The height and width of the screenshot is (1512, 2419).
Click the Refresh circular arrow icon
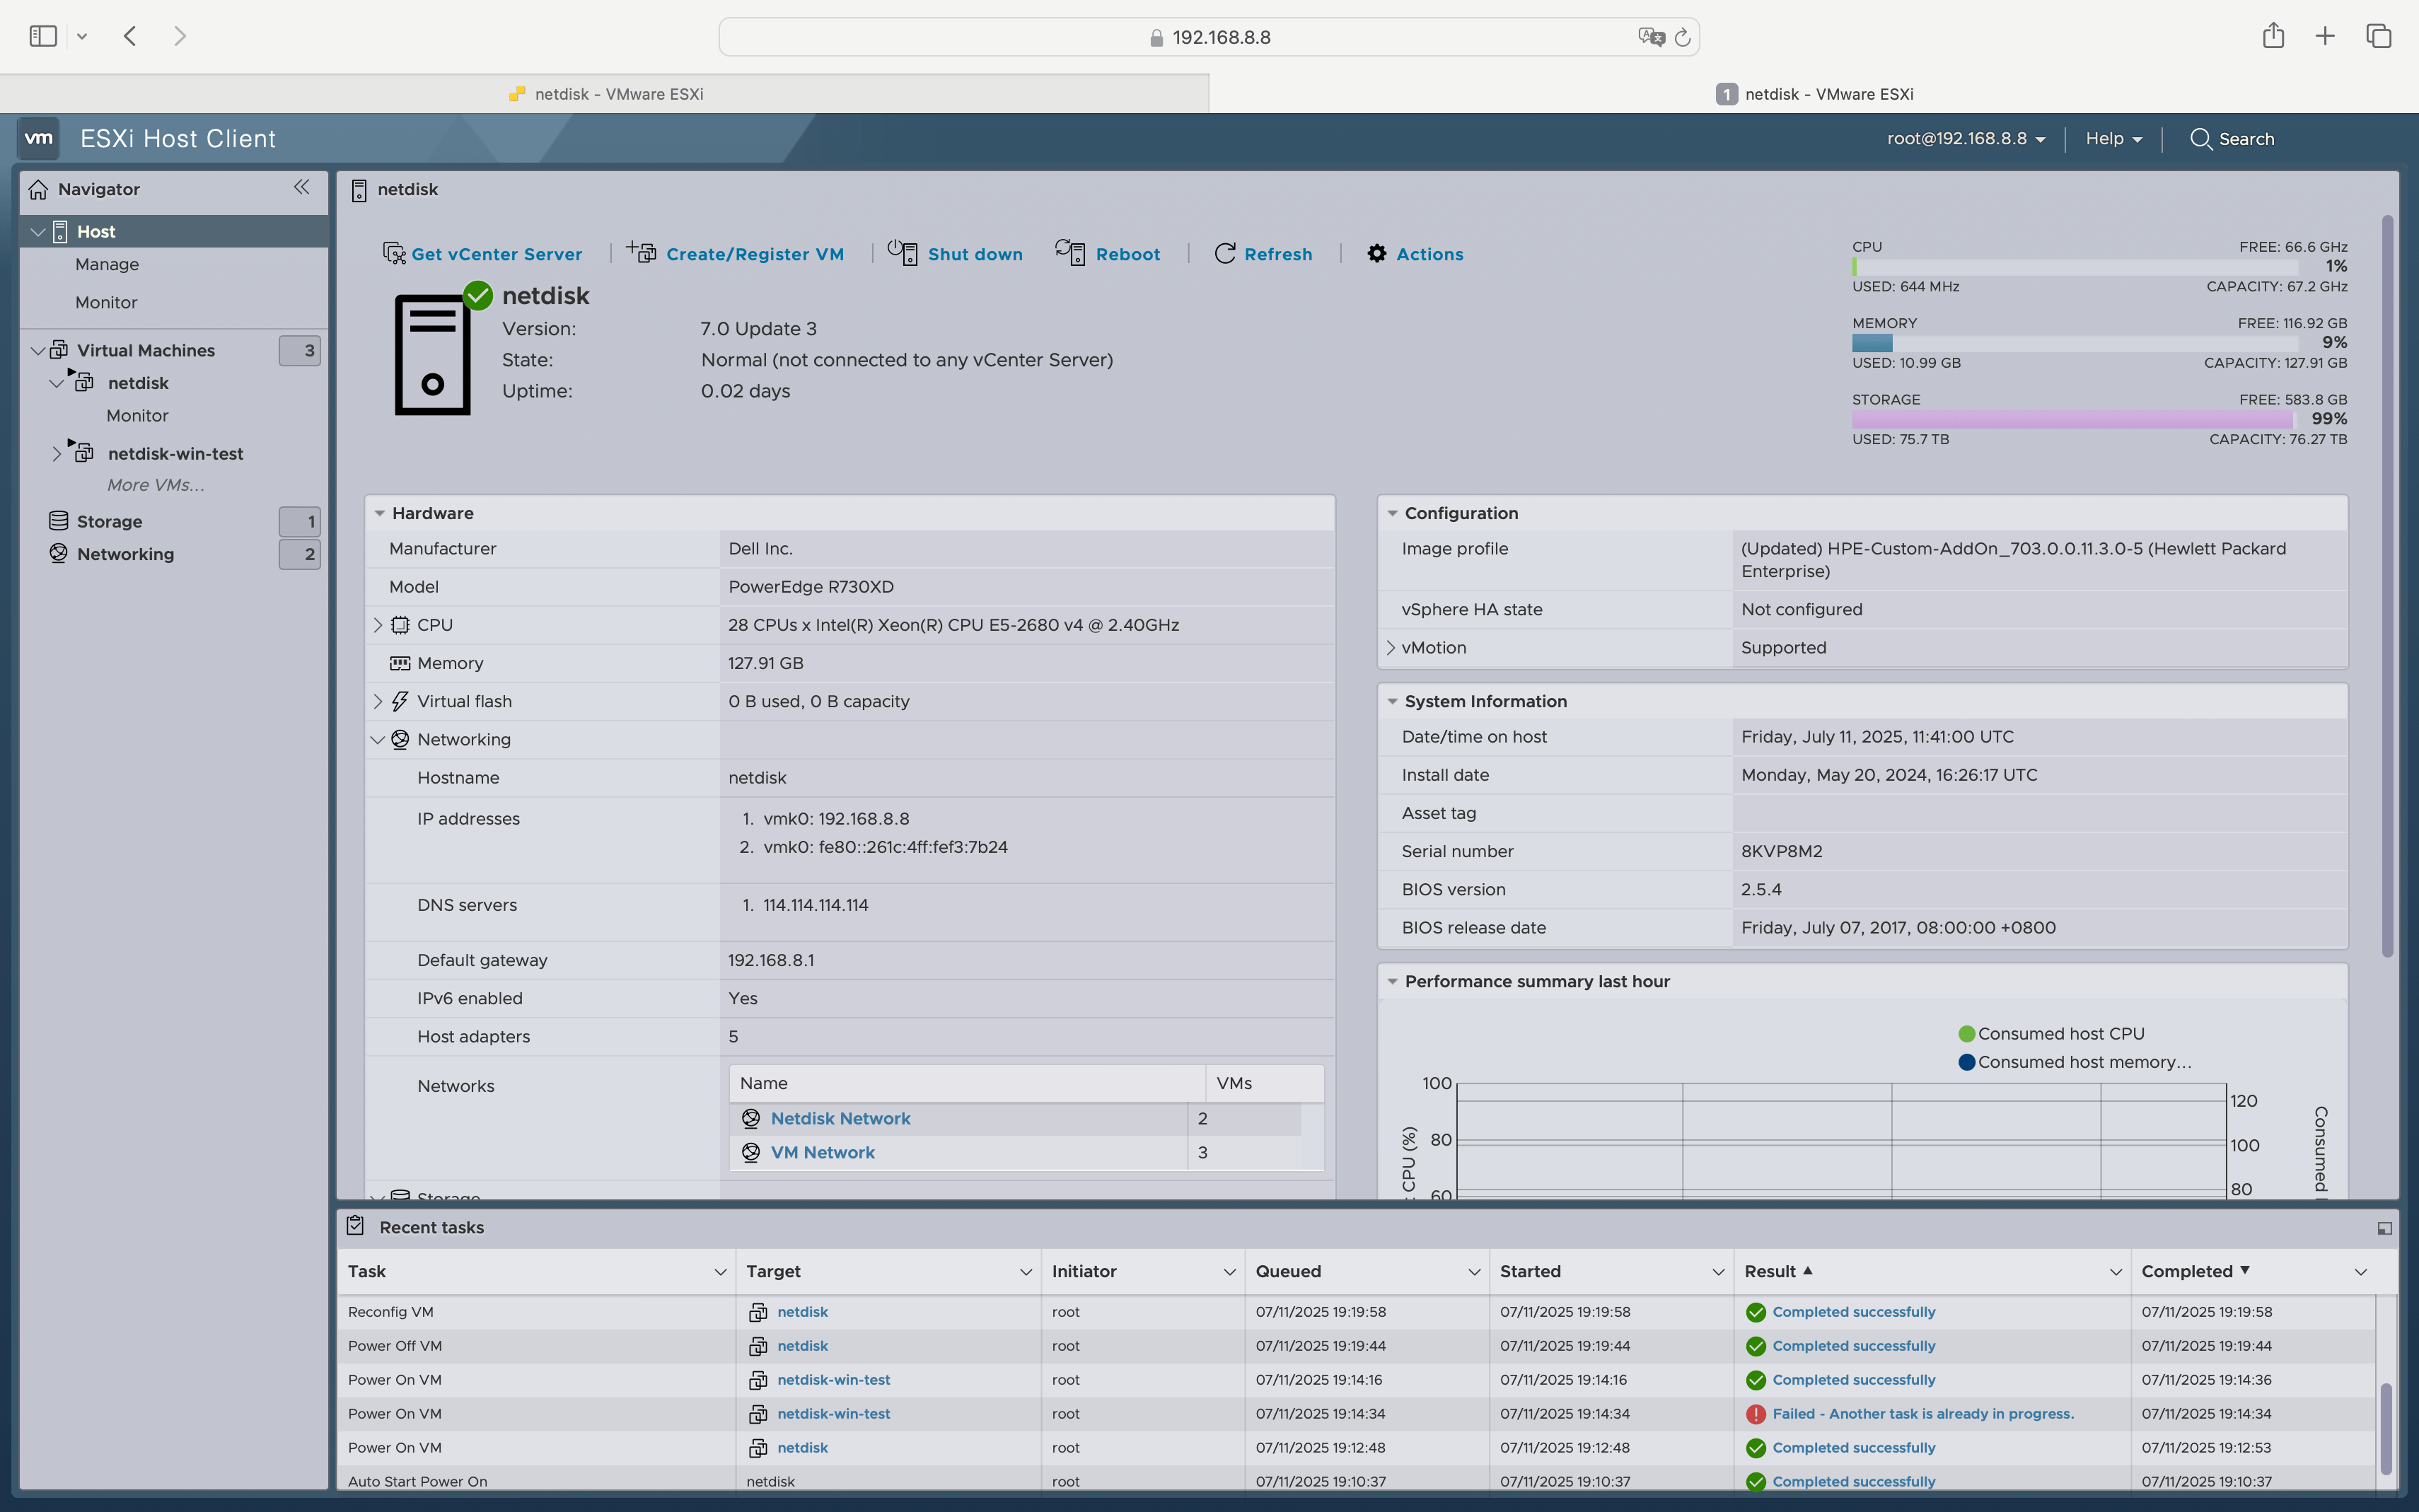(x=1224, y=253)
